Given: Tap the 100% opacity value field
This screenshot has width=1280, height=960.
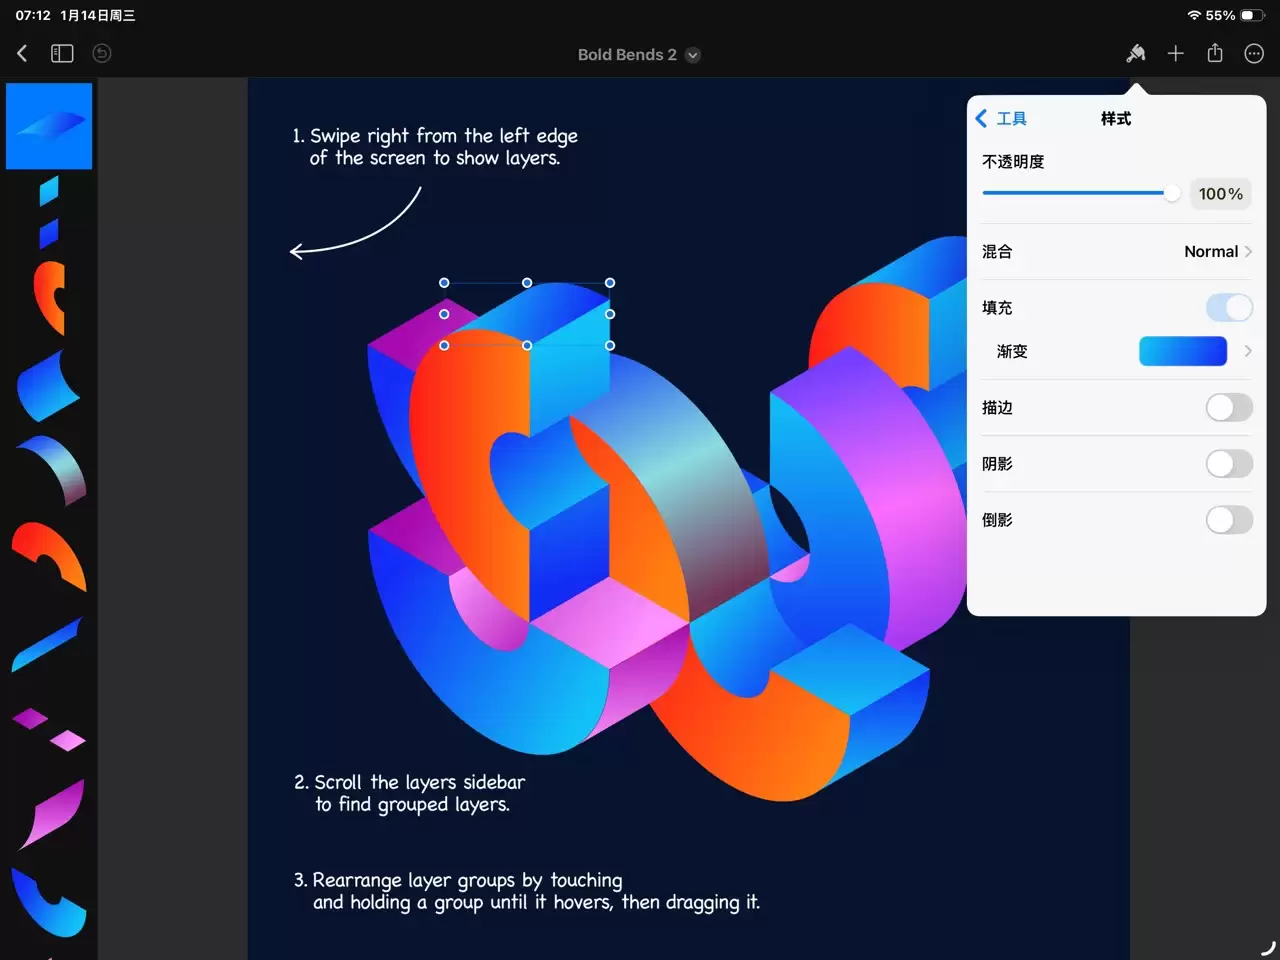Looking at the screenshot, I should [x=1220, y=193].
